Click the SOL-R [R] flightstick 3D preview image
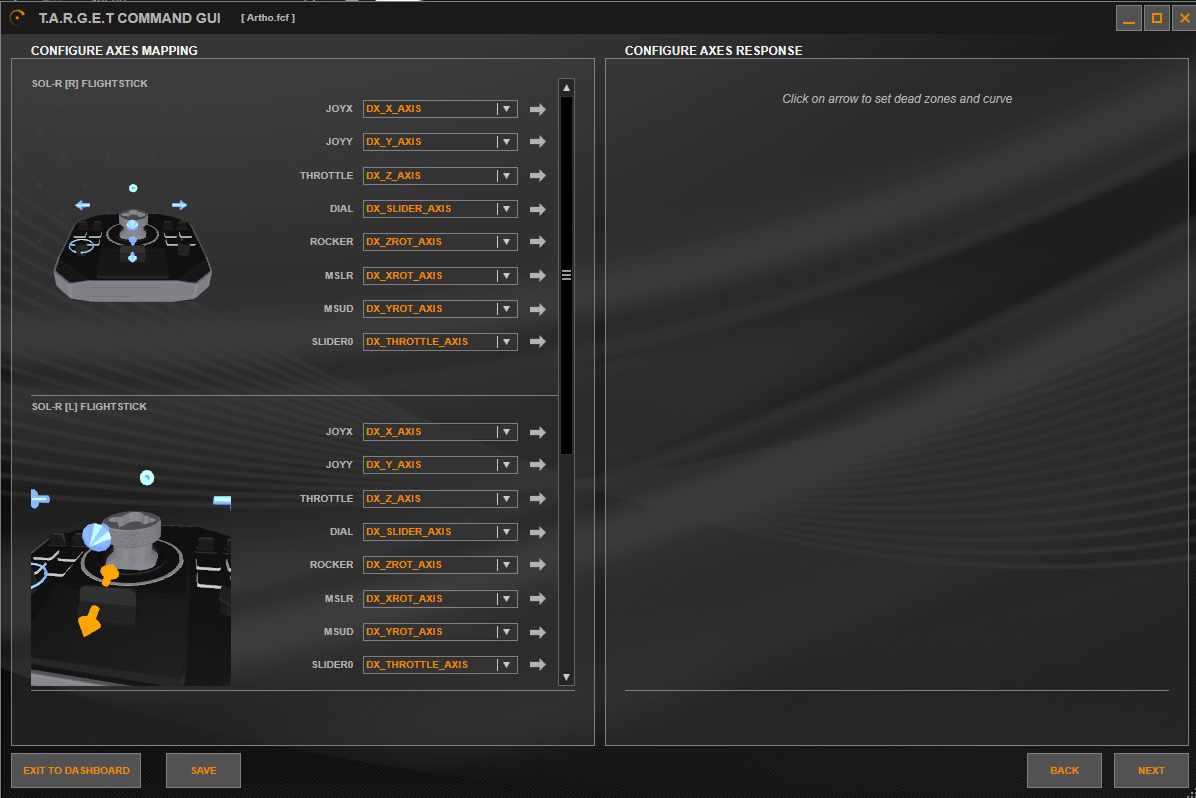Viewport: 1196px width, 798px height. tap(132, 250)
